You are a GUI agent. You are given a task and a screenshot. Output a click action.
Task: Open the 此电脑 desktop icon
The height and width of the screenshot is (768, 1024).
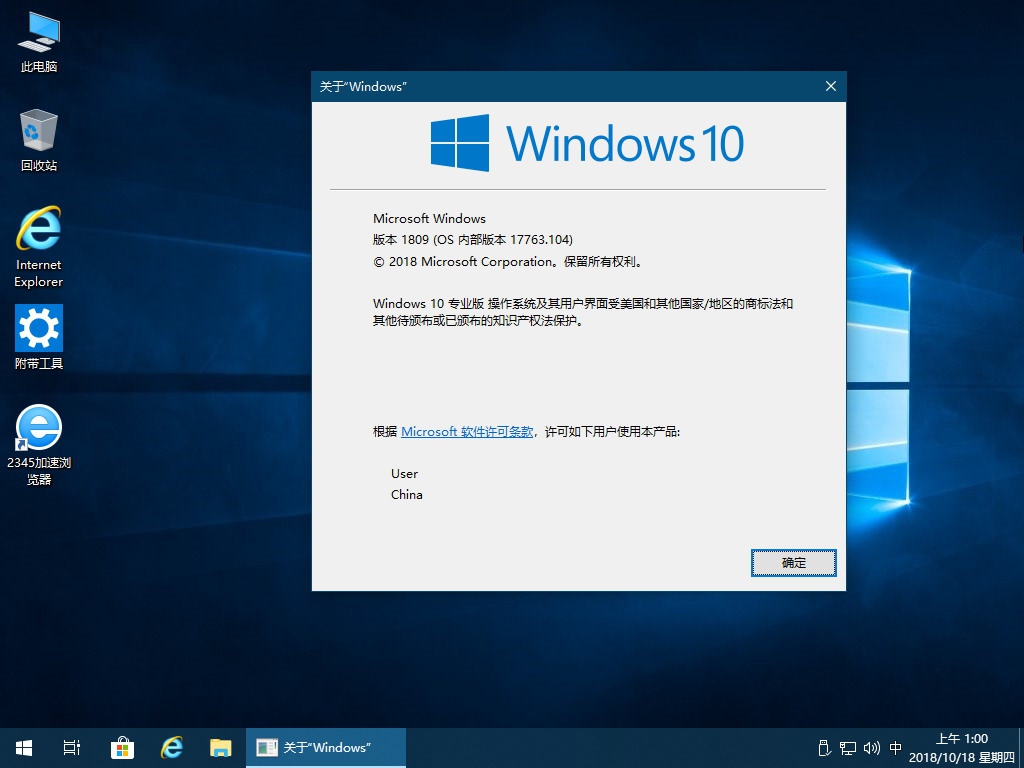click(39, 42)
